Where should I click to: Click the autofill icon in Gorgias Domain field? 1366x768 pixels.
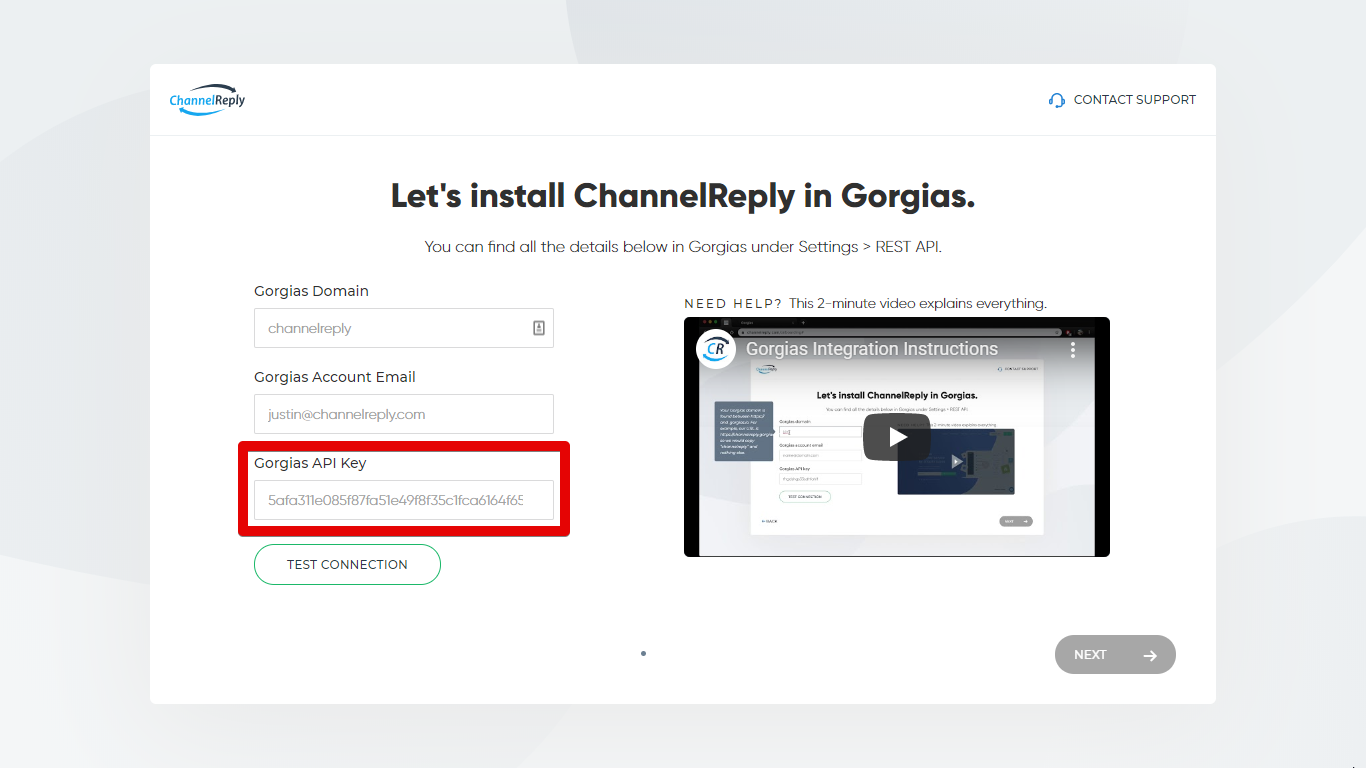pyautogui.click(x=539, y=328)
